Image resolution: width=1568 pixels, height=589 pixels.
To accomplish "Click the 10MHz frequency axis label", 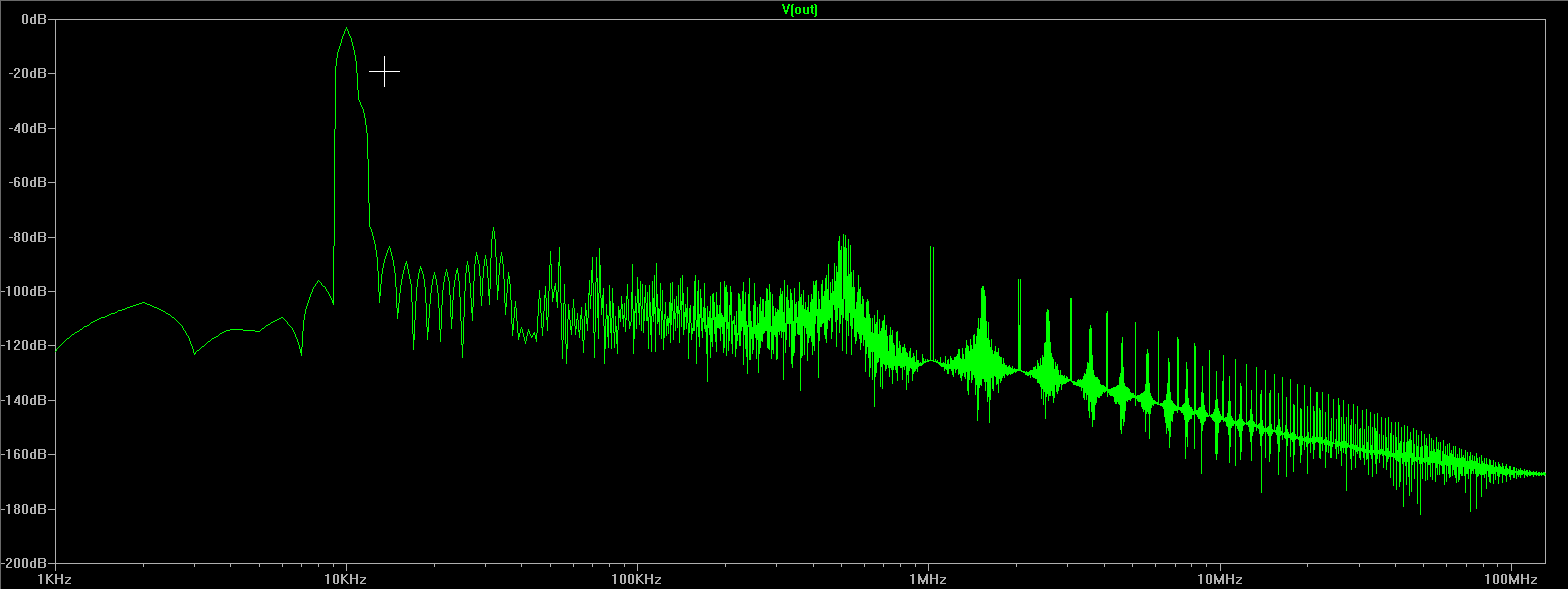I will coord(1219,579).
